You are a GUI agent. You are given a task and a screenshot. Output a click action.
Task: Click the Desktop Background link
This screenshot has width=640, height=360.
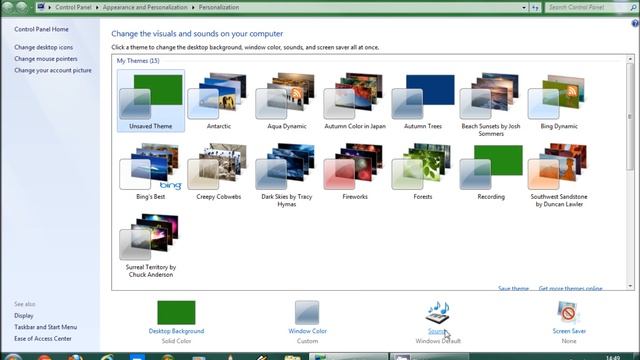tap(176, 331)
